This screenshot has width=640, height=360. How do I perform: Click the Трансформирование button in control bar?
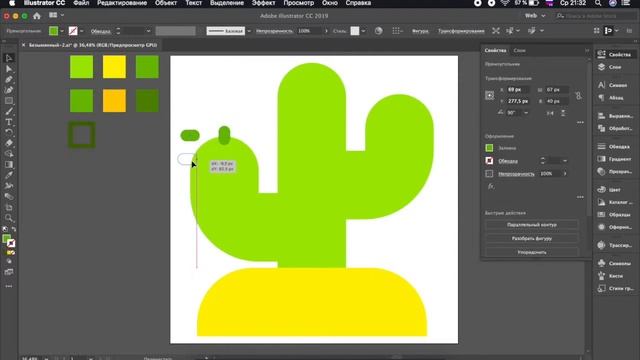coord(461,31)
